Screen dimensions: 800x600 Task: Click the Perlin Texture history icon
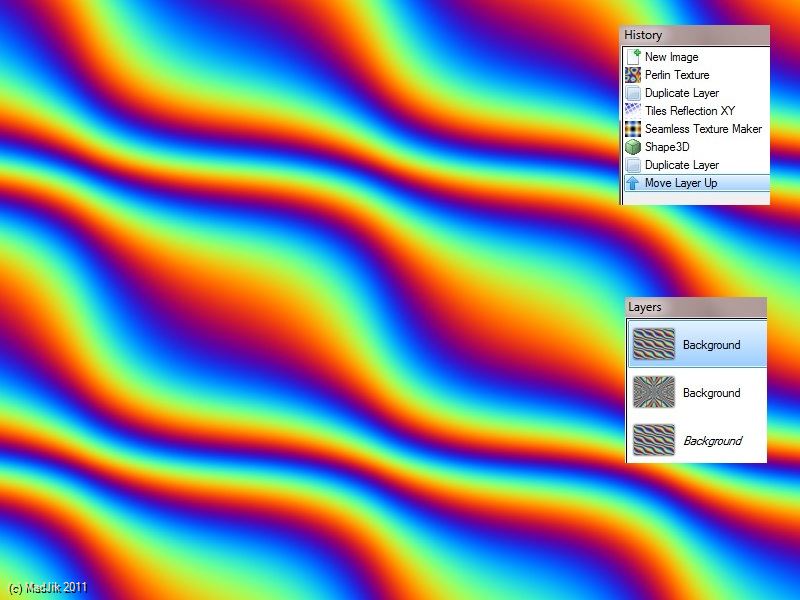pyautogui.click(x=633, y=75)
